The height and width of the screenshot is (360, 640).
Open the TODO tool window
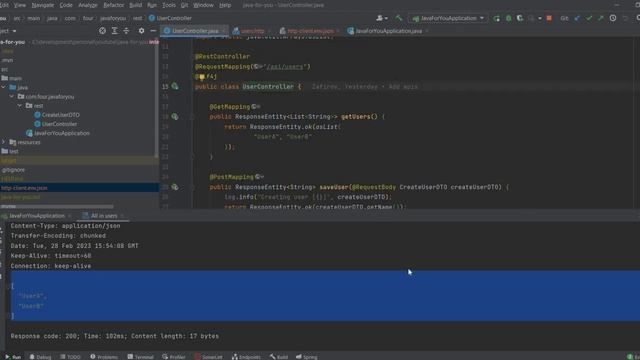(x=71, y=357)
